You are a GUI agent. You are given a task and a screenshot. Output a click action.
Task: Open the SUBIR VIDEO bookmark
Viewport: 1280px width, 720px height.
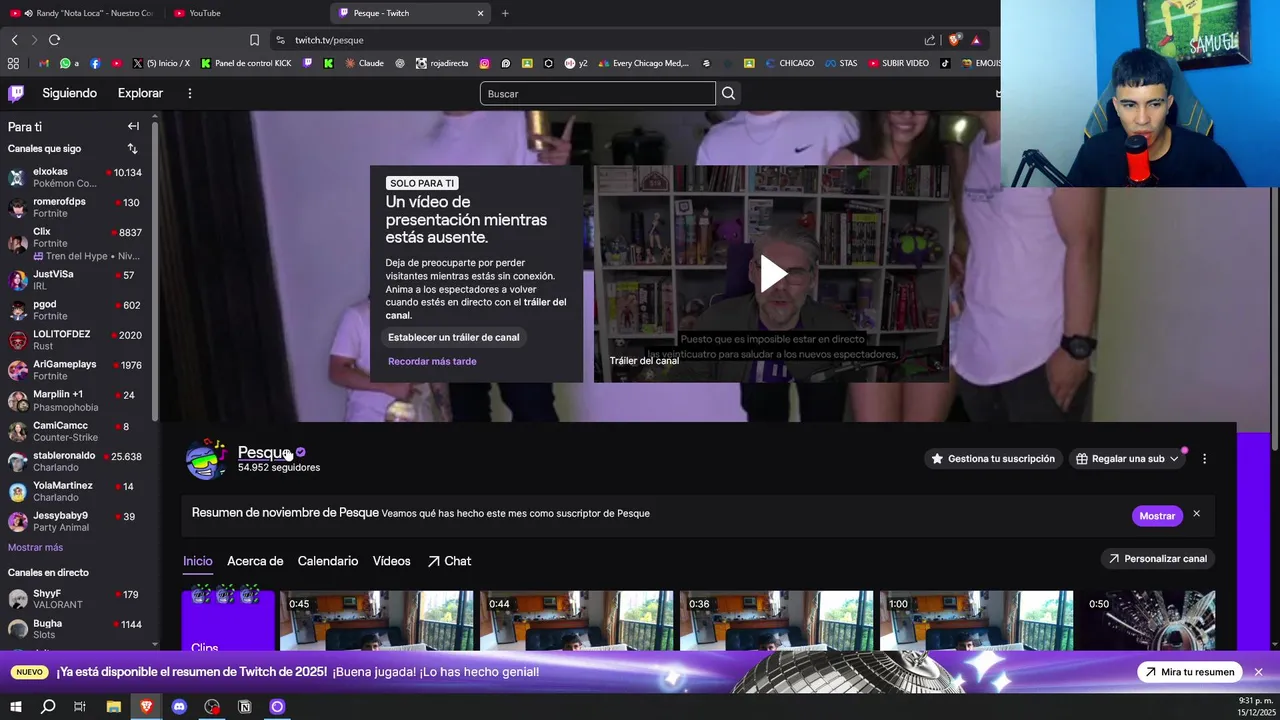tap(898, 63)
